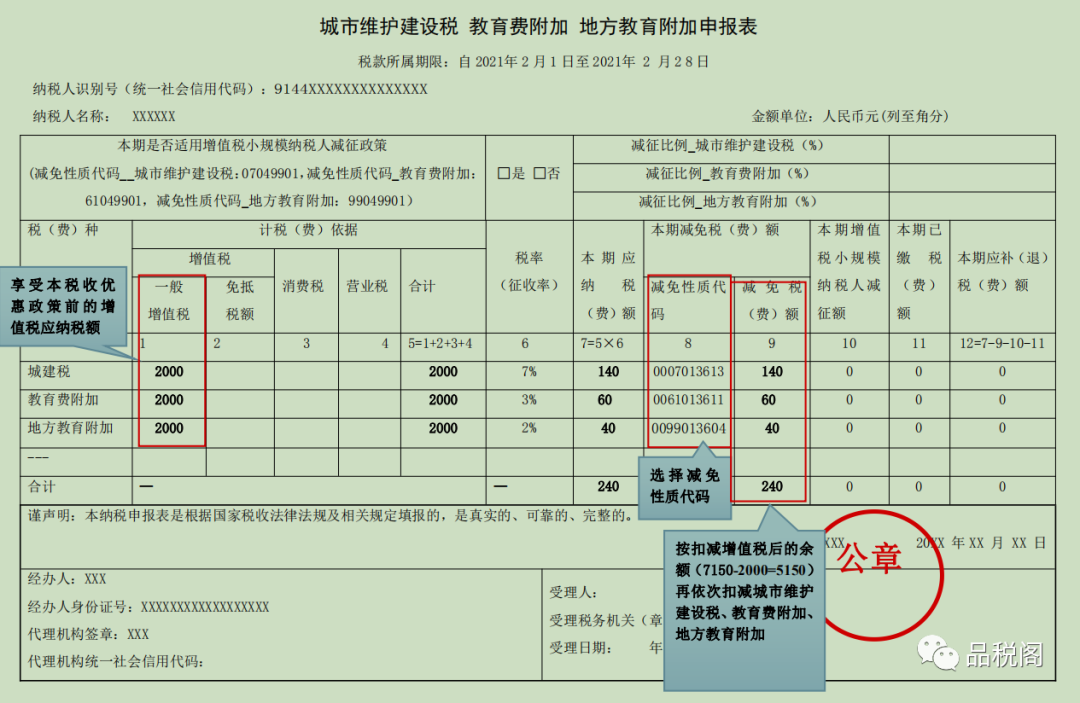Click the 谨声明 declaration sentence
This screenshot has width=1080, height=703.
[x=331, y=516]
